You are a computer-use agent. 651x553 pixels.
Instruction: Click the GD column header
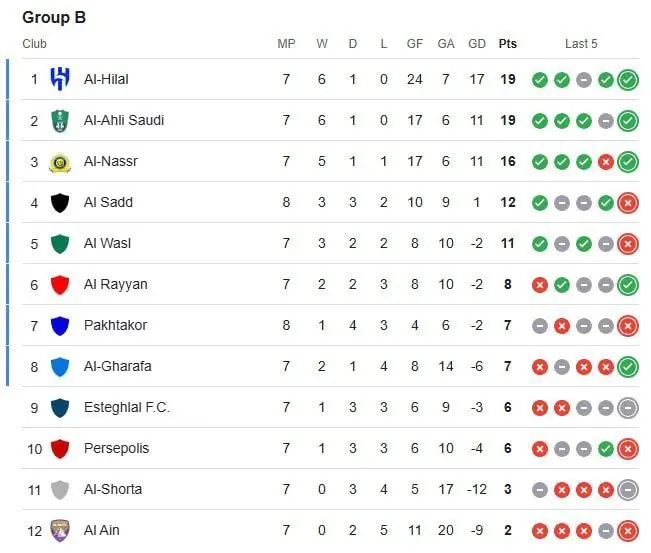[x=477, y=44]
